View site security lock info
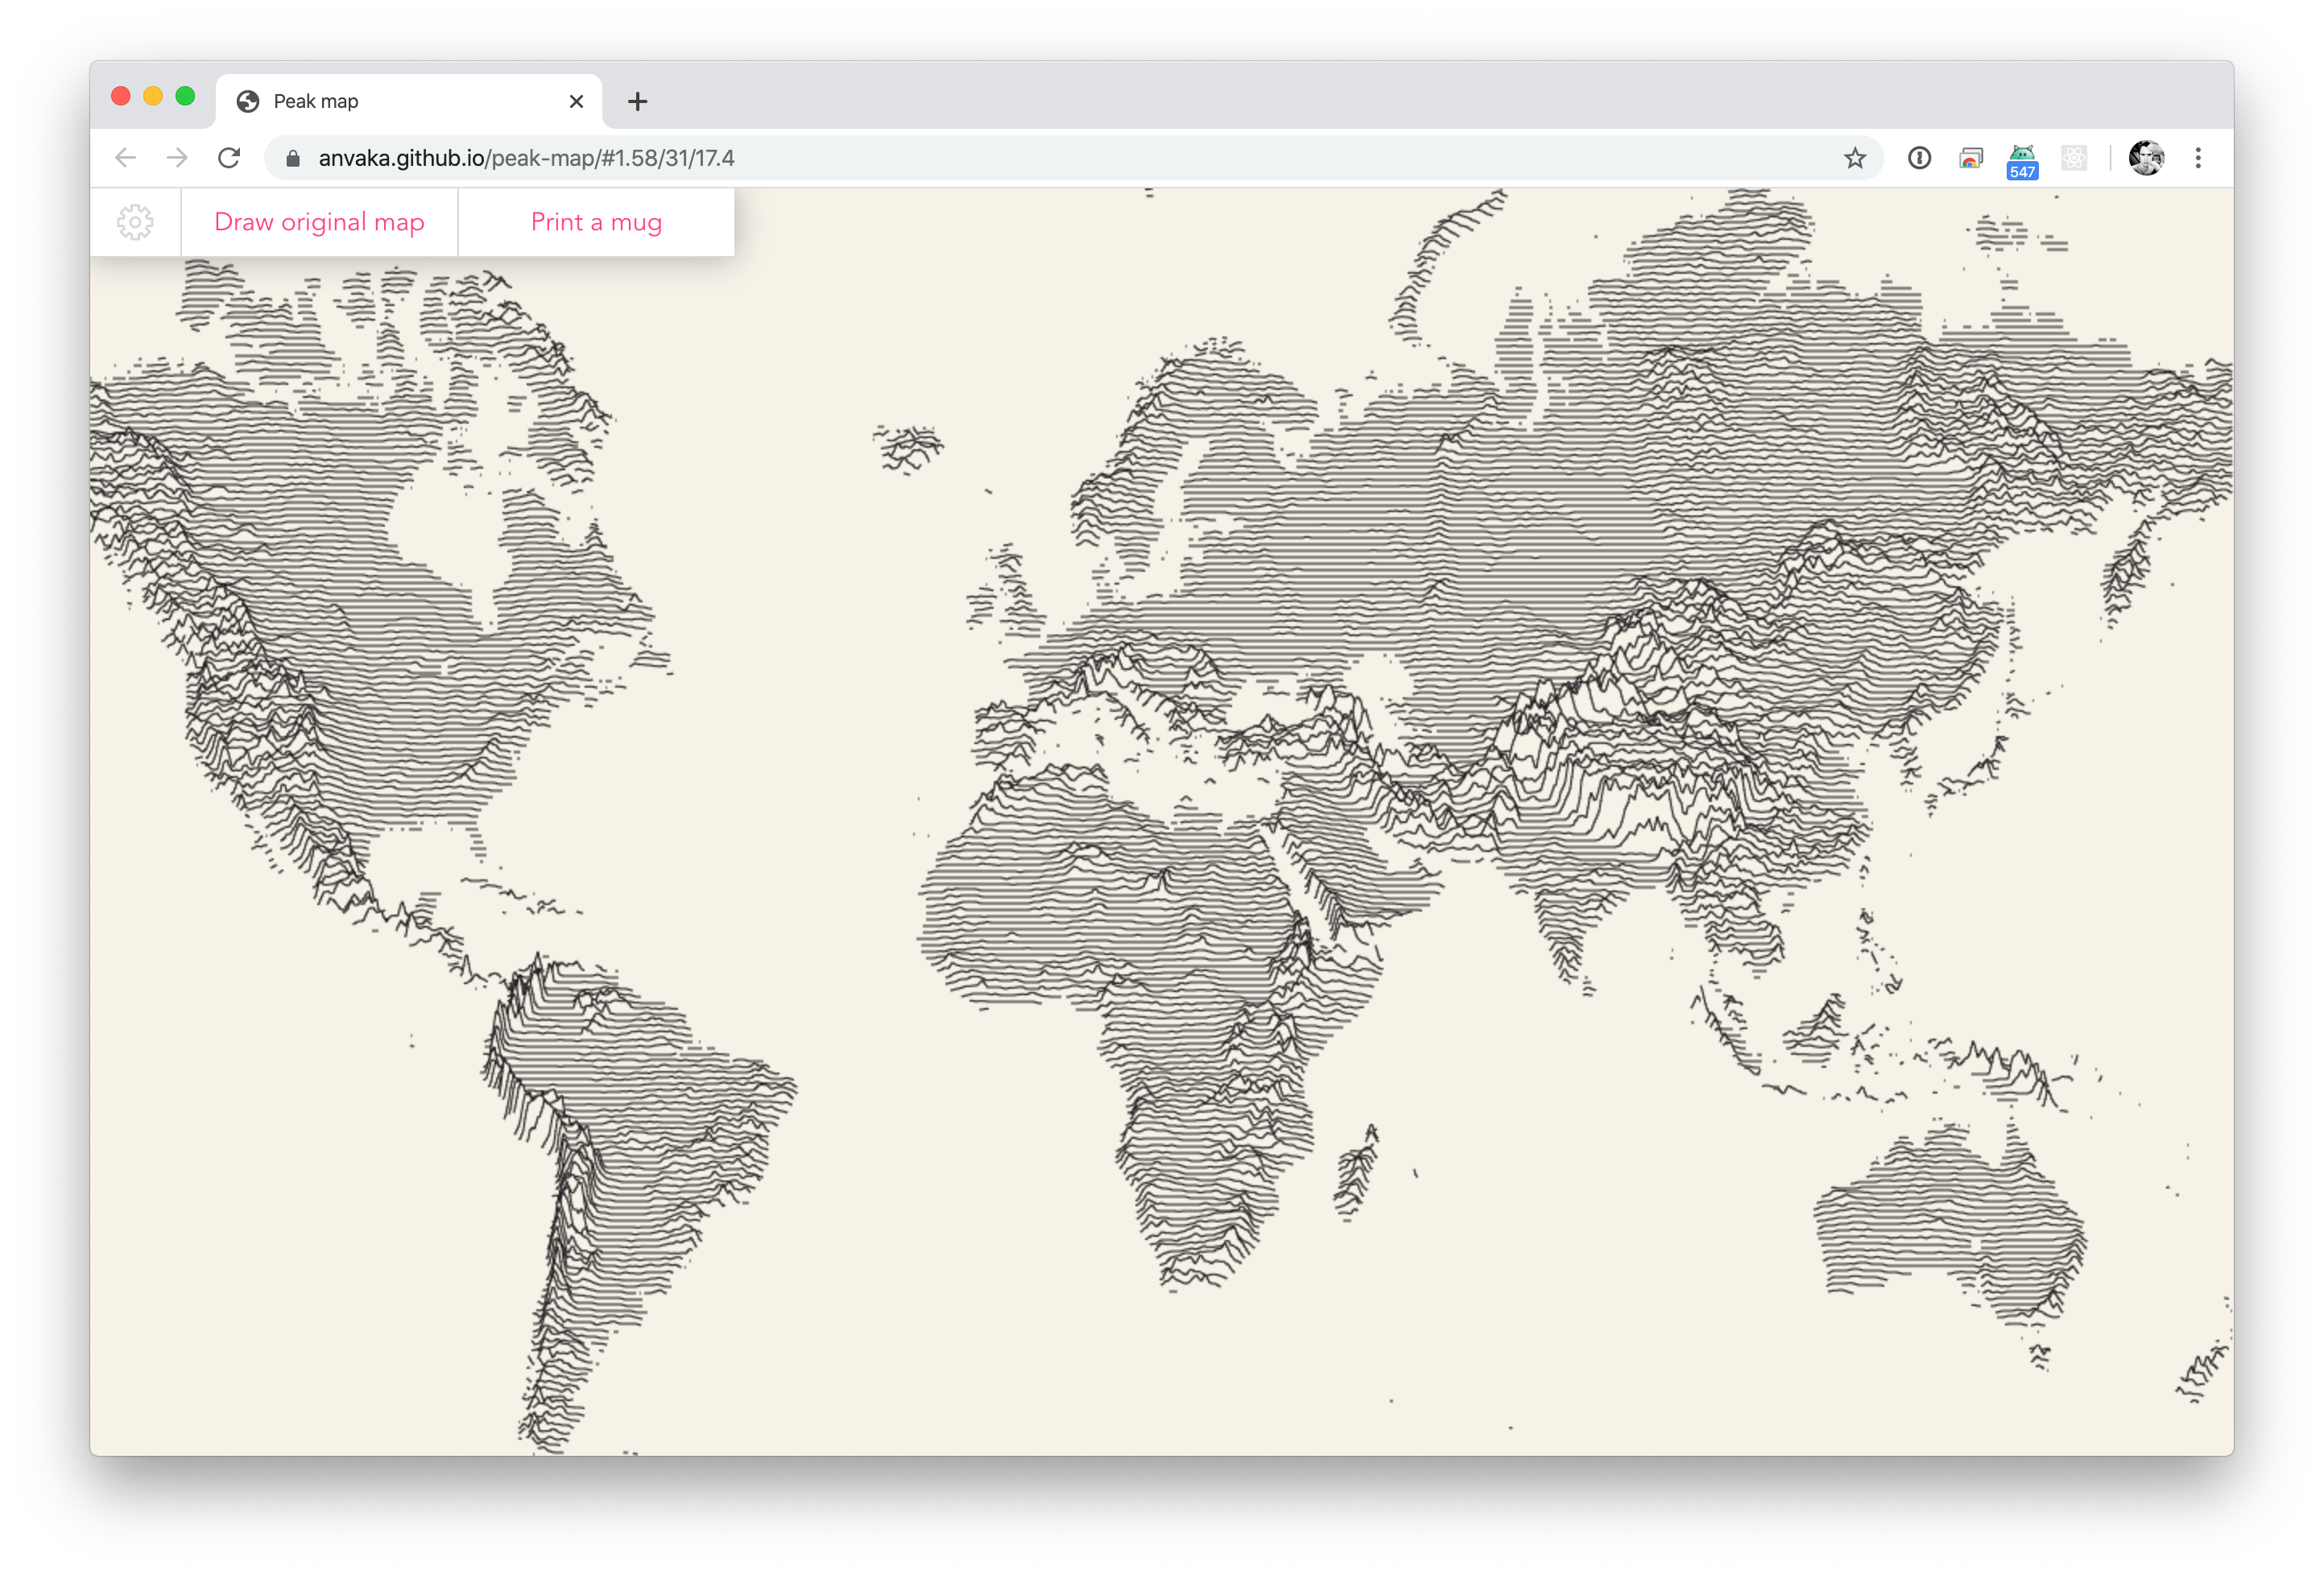 (293, 158)
